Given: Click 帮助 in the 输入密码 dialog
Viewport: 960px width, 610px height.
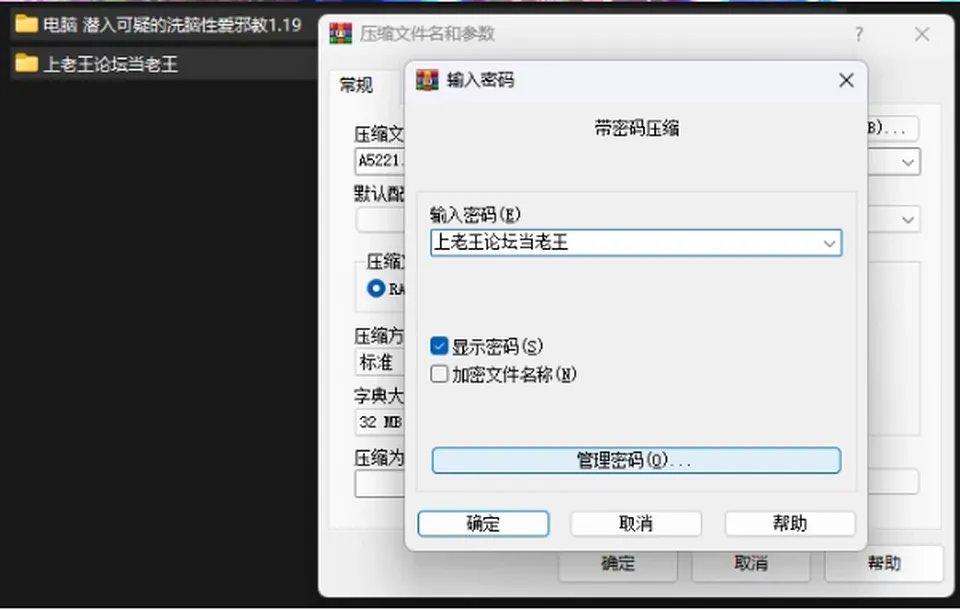Looking at the screenshot, I should point(790,524).
